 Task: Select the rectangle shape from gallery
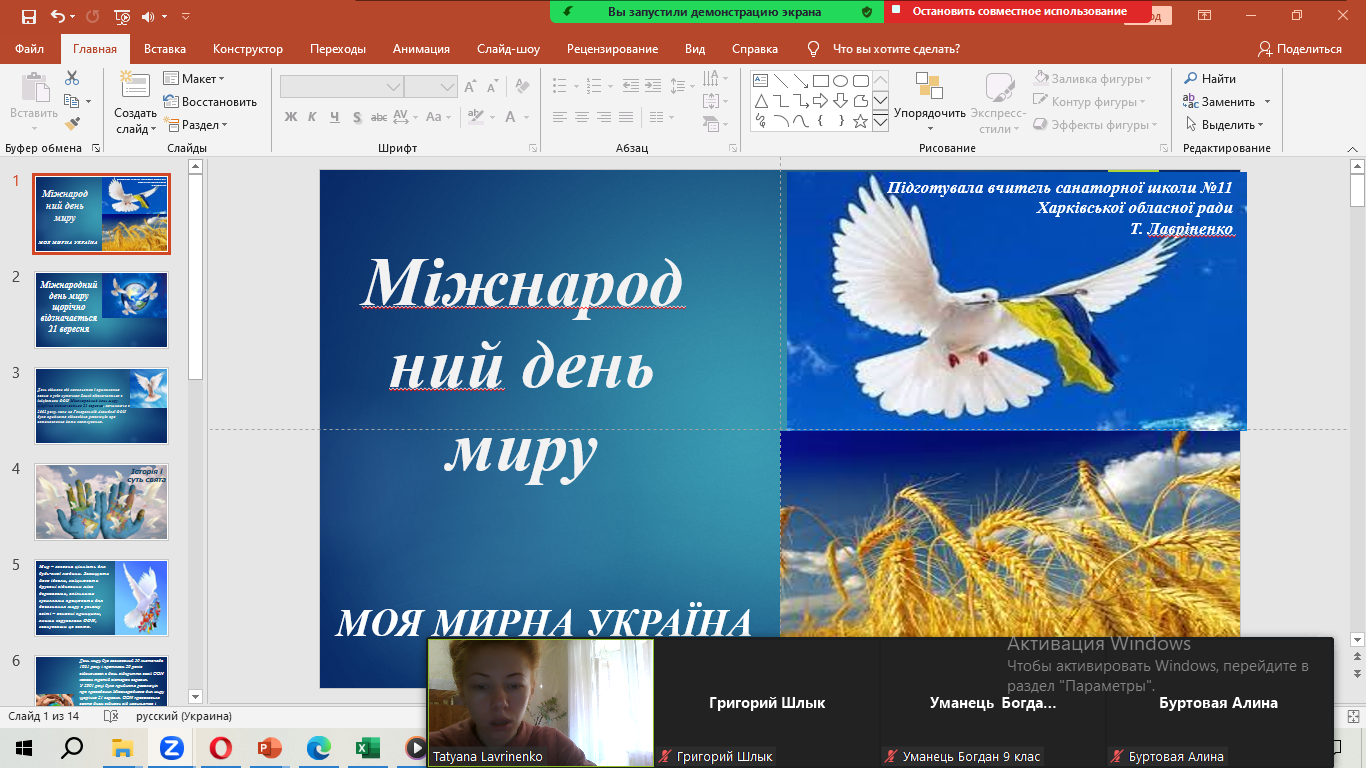(x=820, y=81)
